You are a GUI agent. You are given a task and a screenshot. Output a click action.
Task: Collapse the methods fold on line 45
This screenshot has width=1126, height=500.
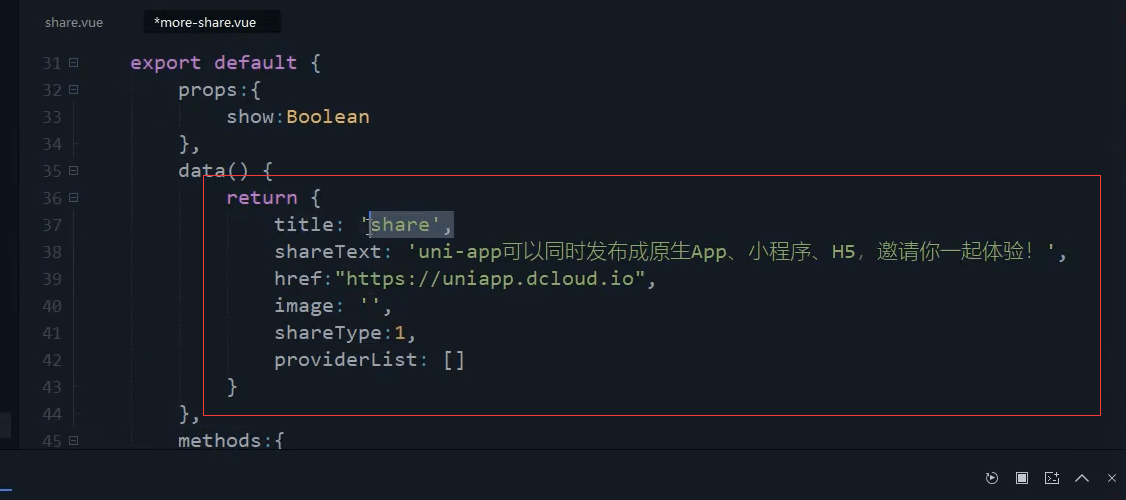tap(73, 440)
